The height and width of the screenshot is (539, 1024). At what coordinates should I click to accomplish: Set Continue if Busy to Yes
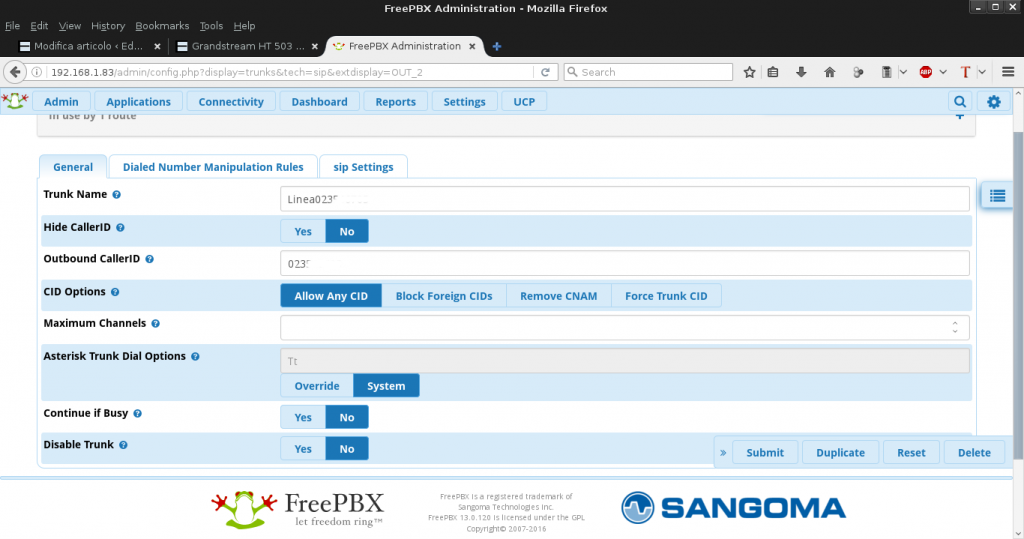pos(303,418)
